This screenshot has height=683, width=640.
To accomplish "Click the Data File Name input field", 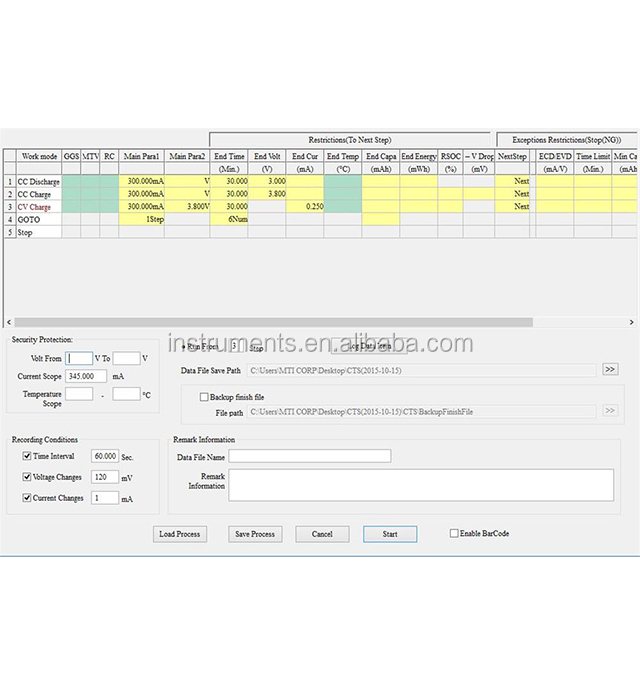I will pos(310,456).
